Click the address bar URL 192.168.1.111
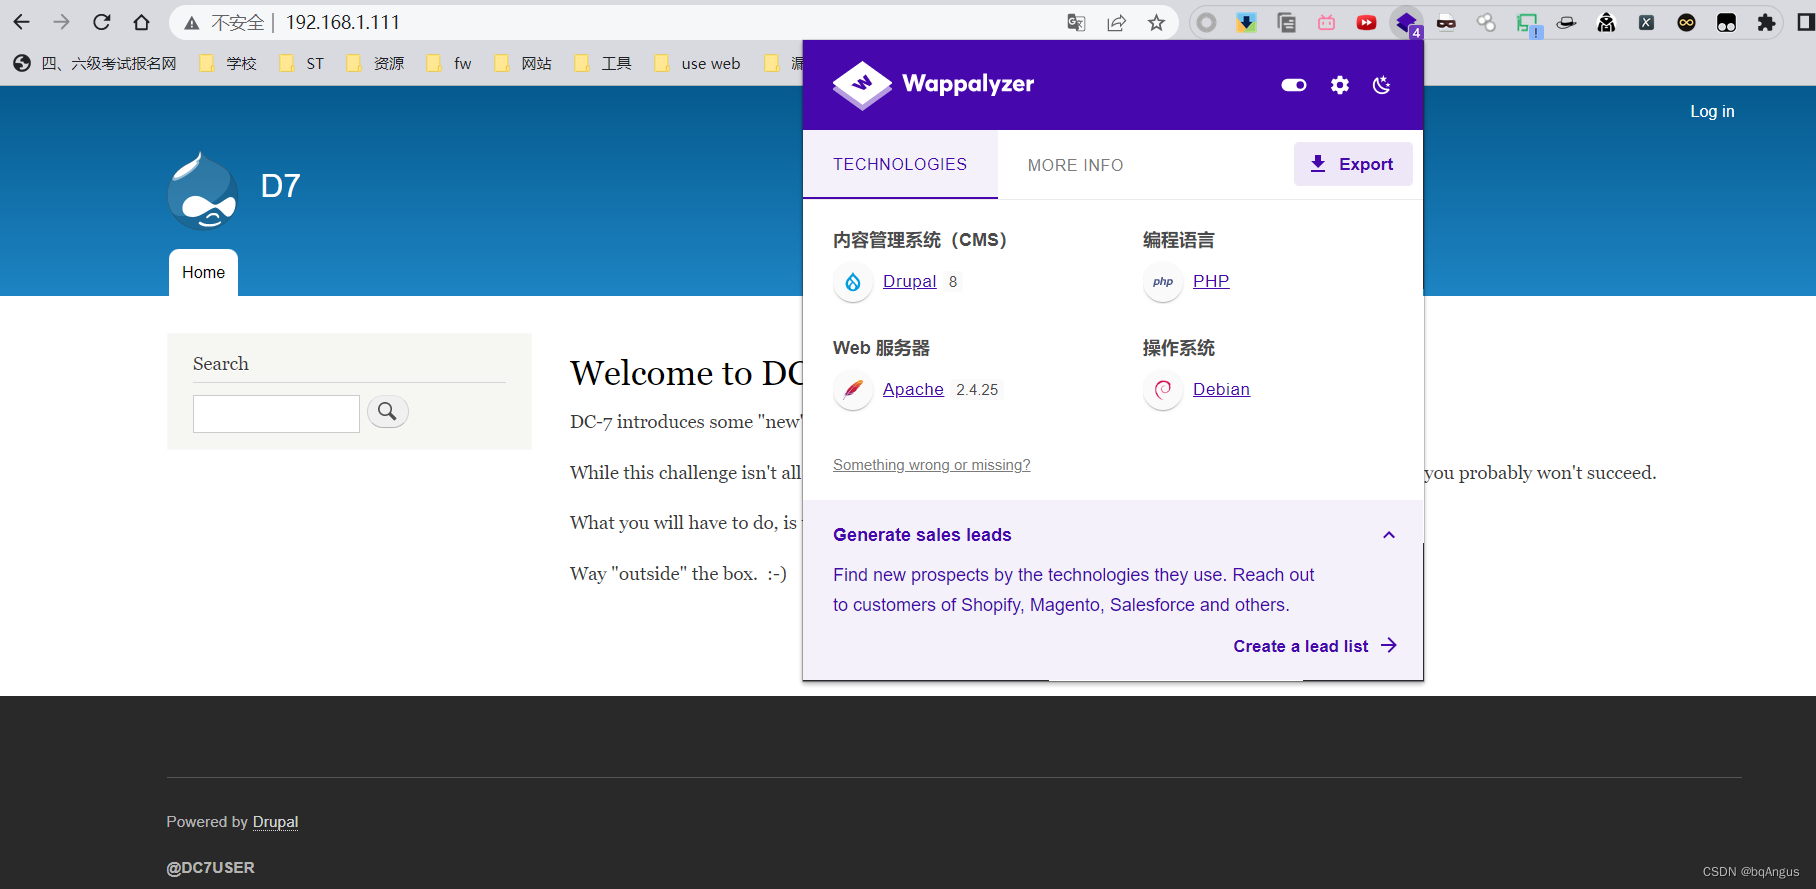 click(x=343, y=23)
